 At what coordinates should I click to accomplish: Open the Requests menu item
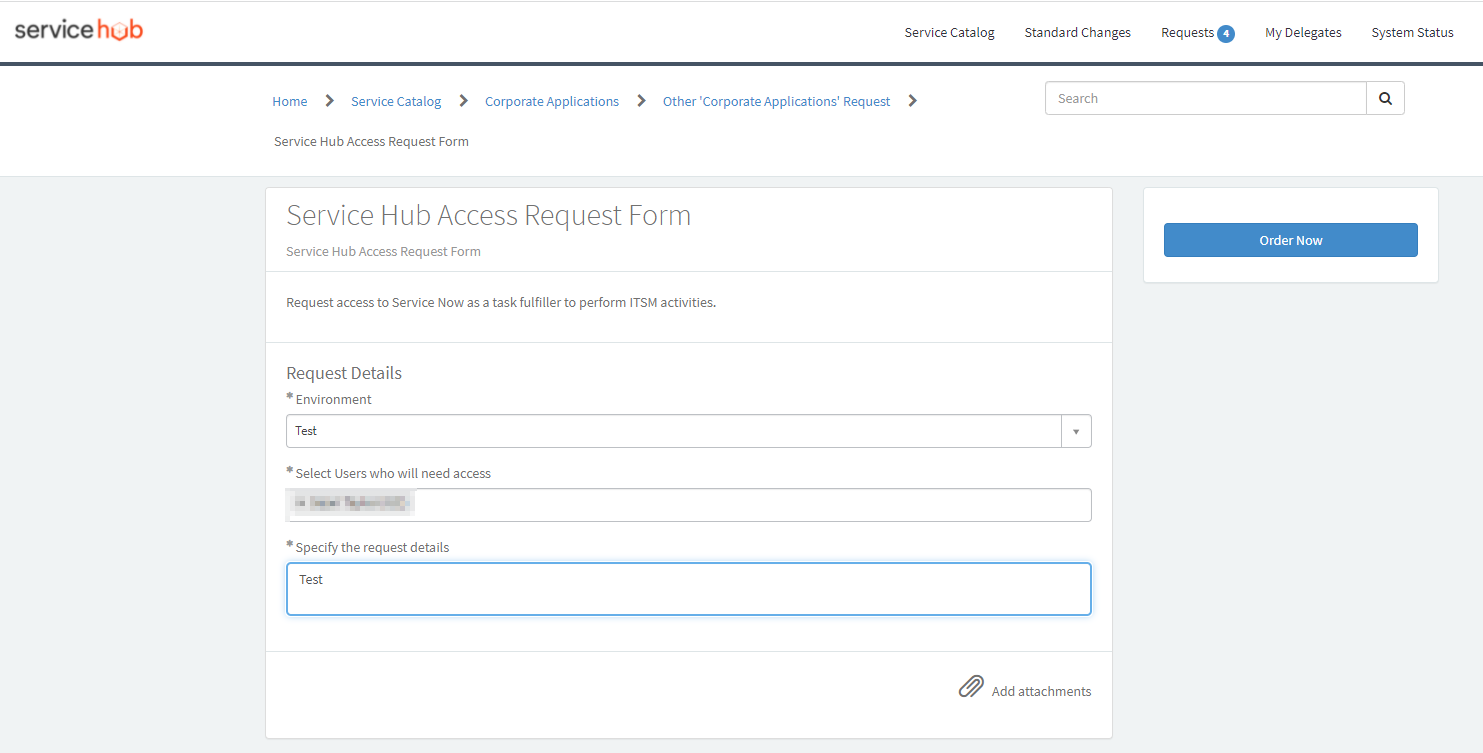click(x=1187, y=32)
